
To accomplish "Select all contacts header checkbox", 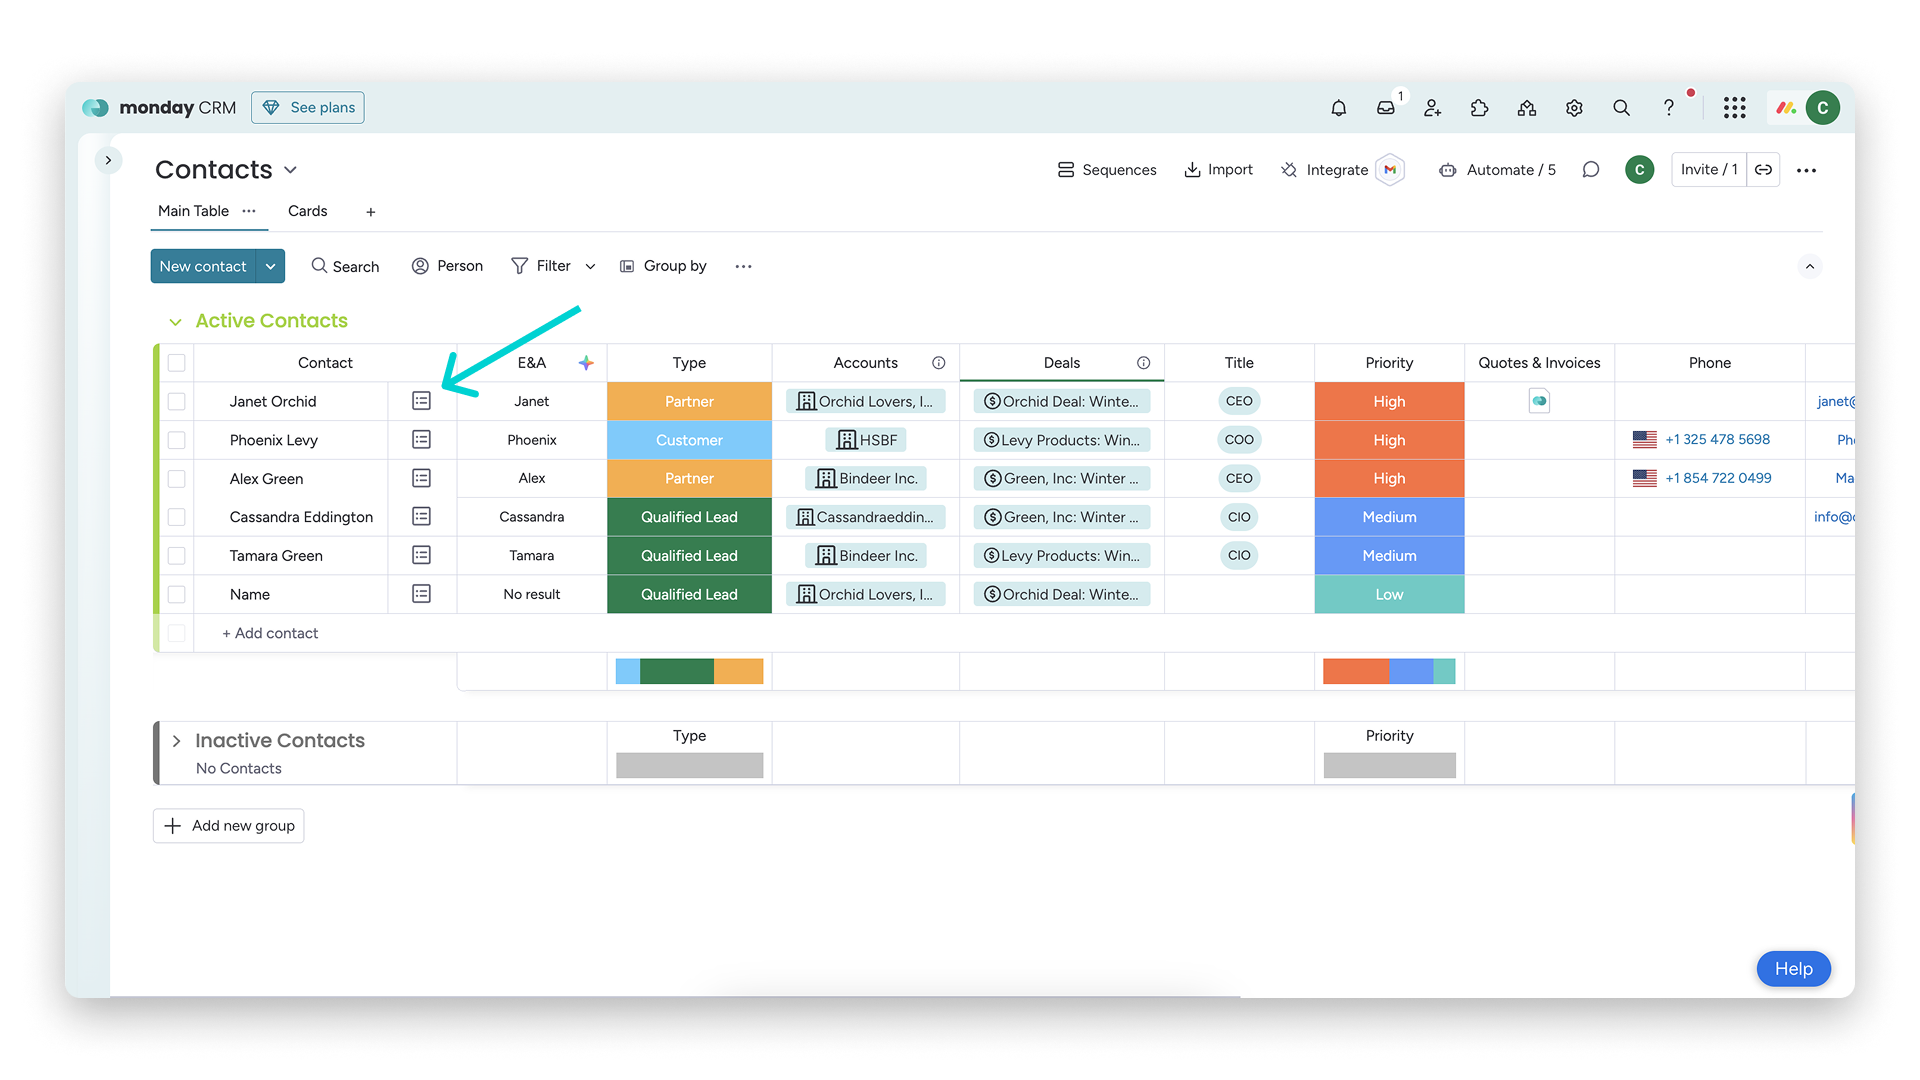I will pos(177,363).
